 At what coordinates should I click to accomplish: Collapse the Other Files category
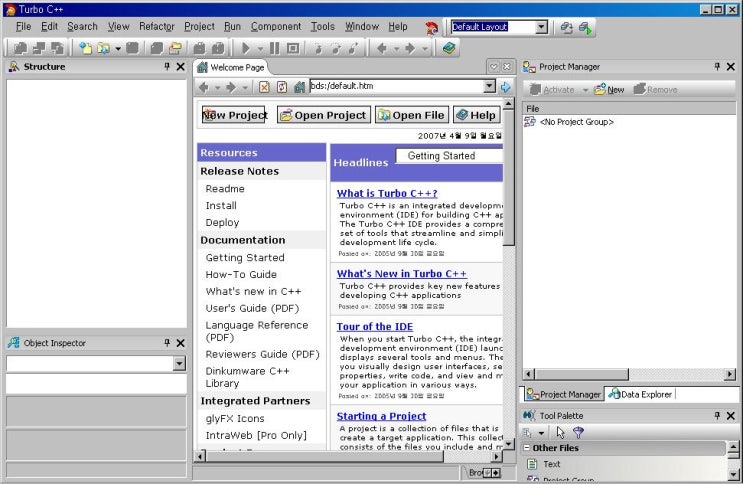pos(527,447)
